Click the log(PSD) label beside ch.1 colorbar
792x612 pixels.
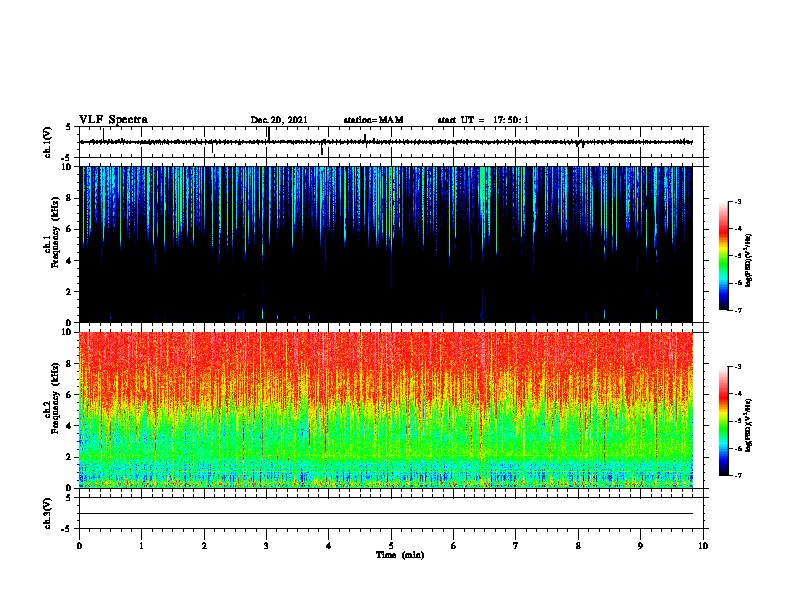[x=748, y=260]
